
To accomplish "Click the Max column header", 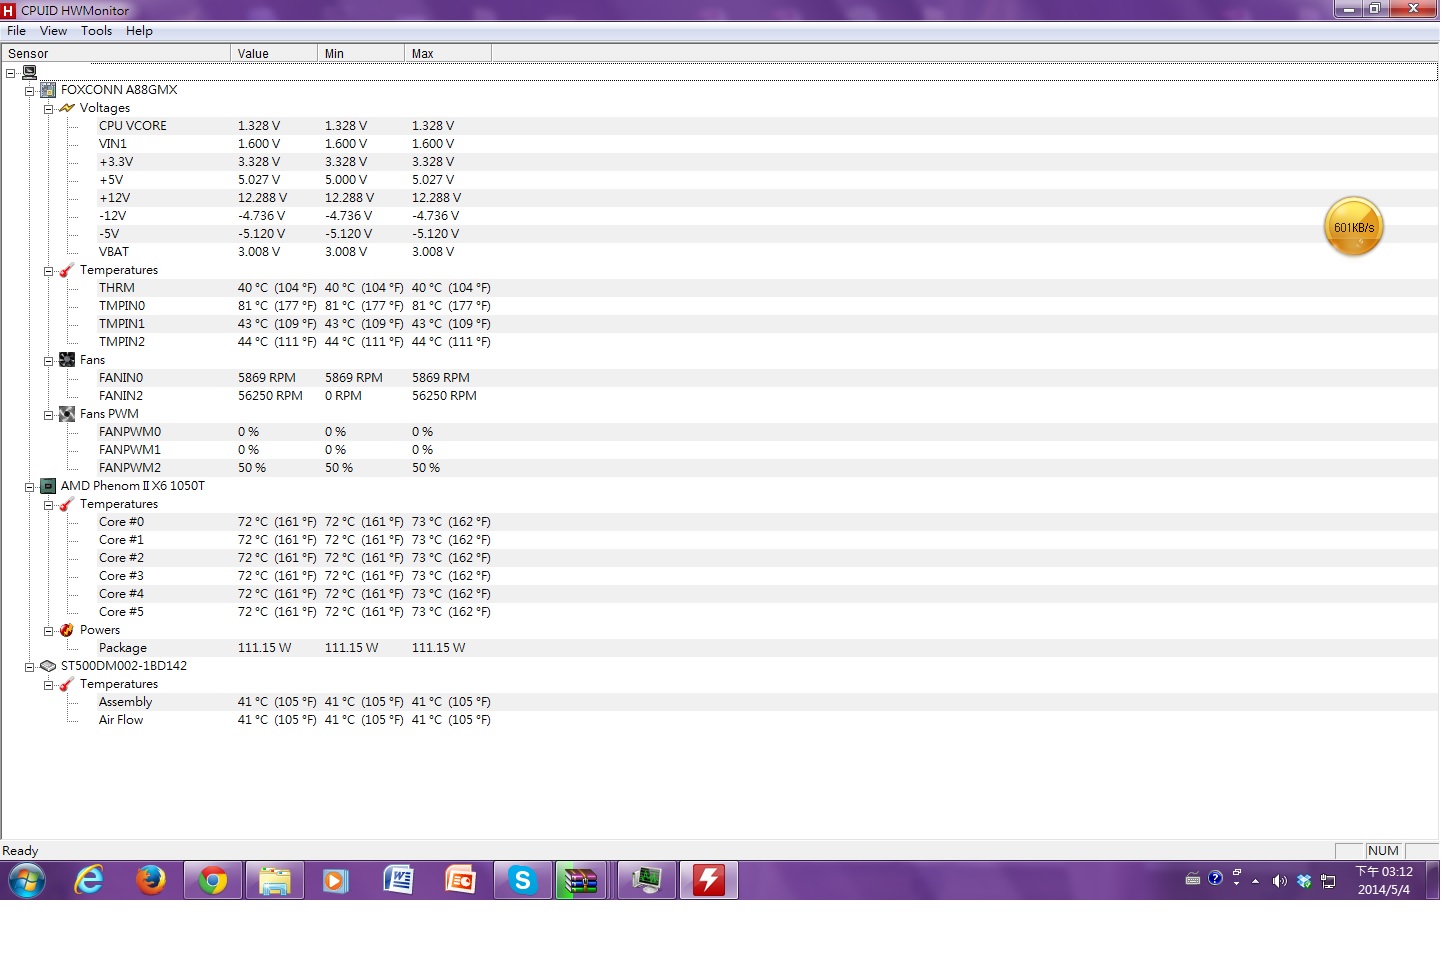I will point(448,53).
